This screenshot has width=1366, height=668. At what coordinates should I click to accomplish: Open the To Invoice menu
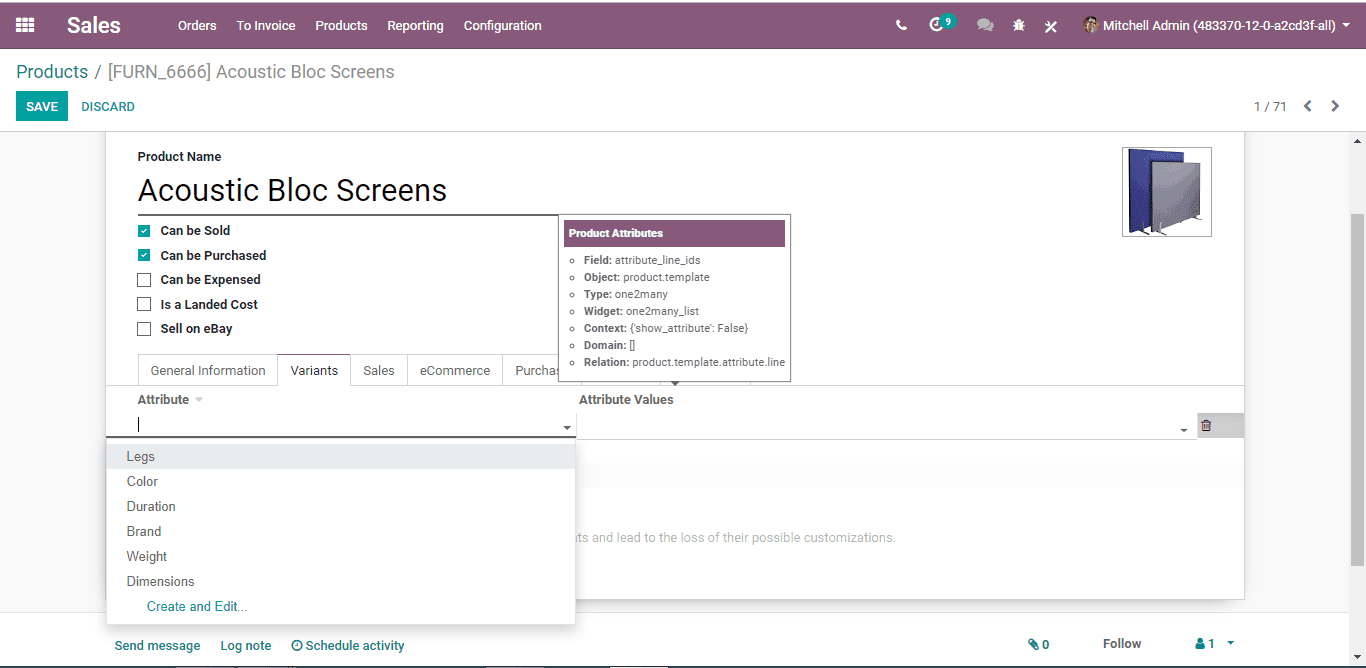click(266, 26)
